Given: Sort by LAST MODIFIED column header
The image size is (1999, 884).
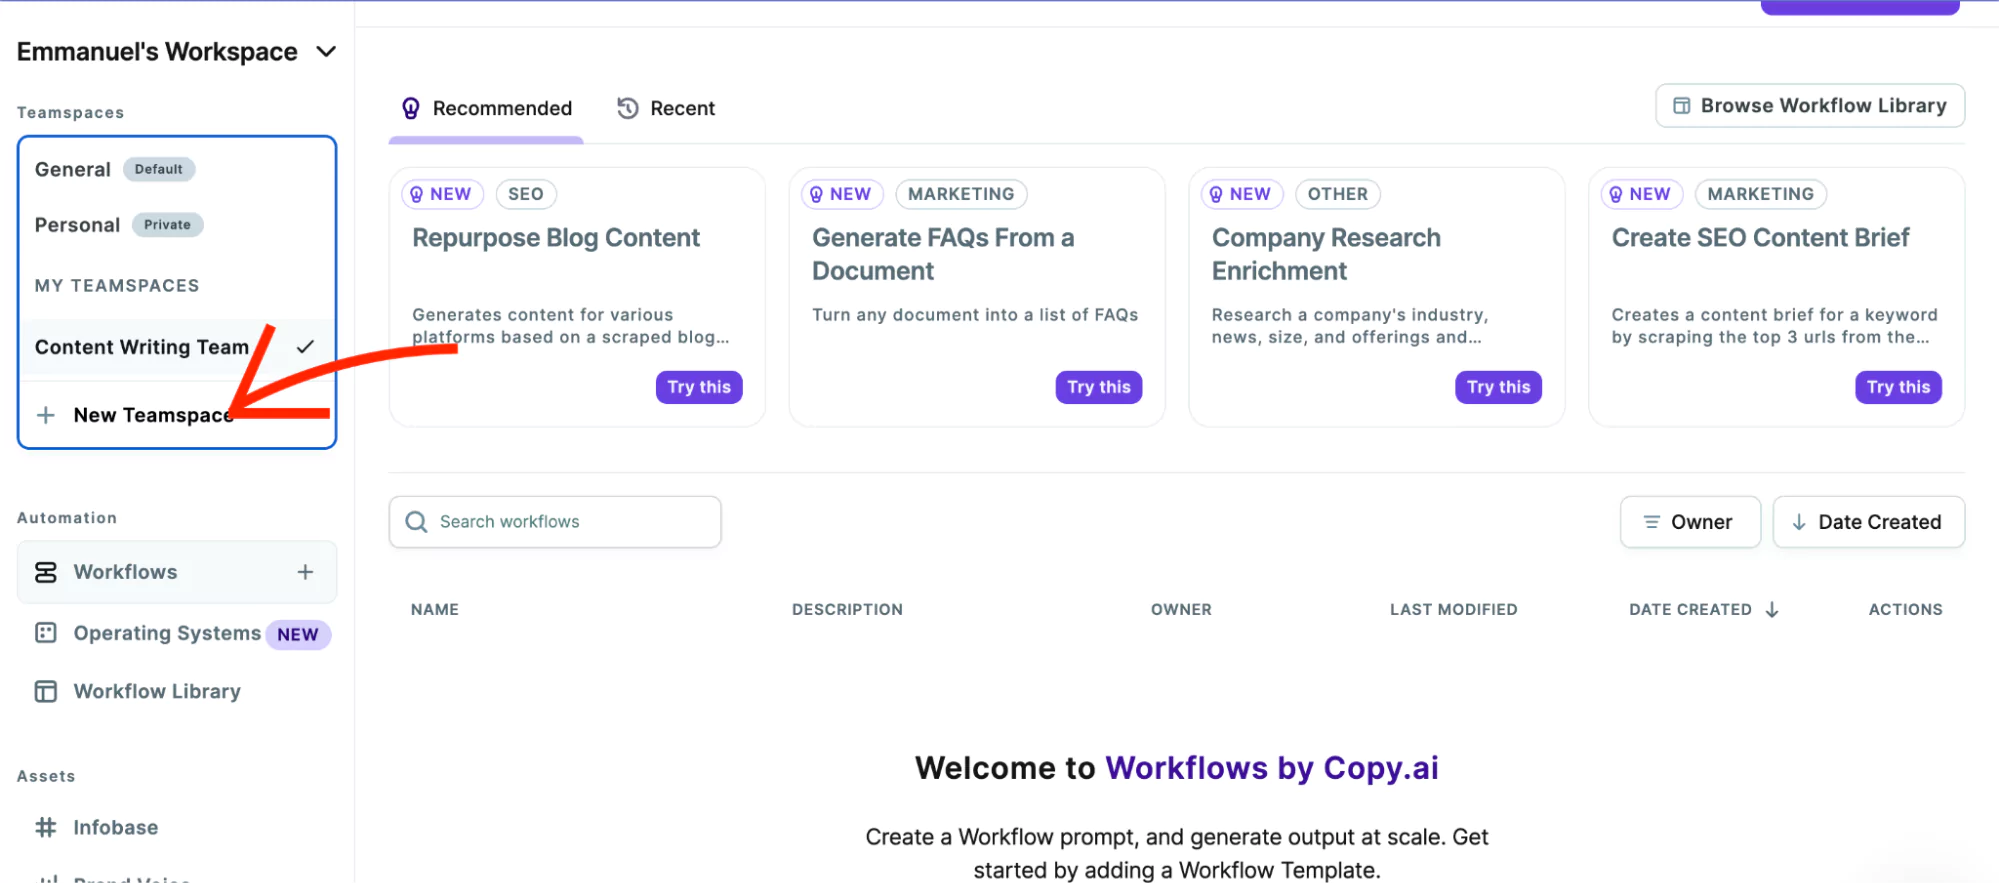Looking at the screenshot, I should [x=1453, y=609].
